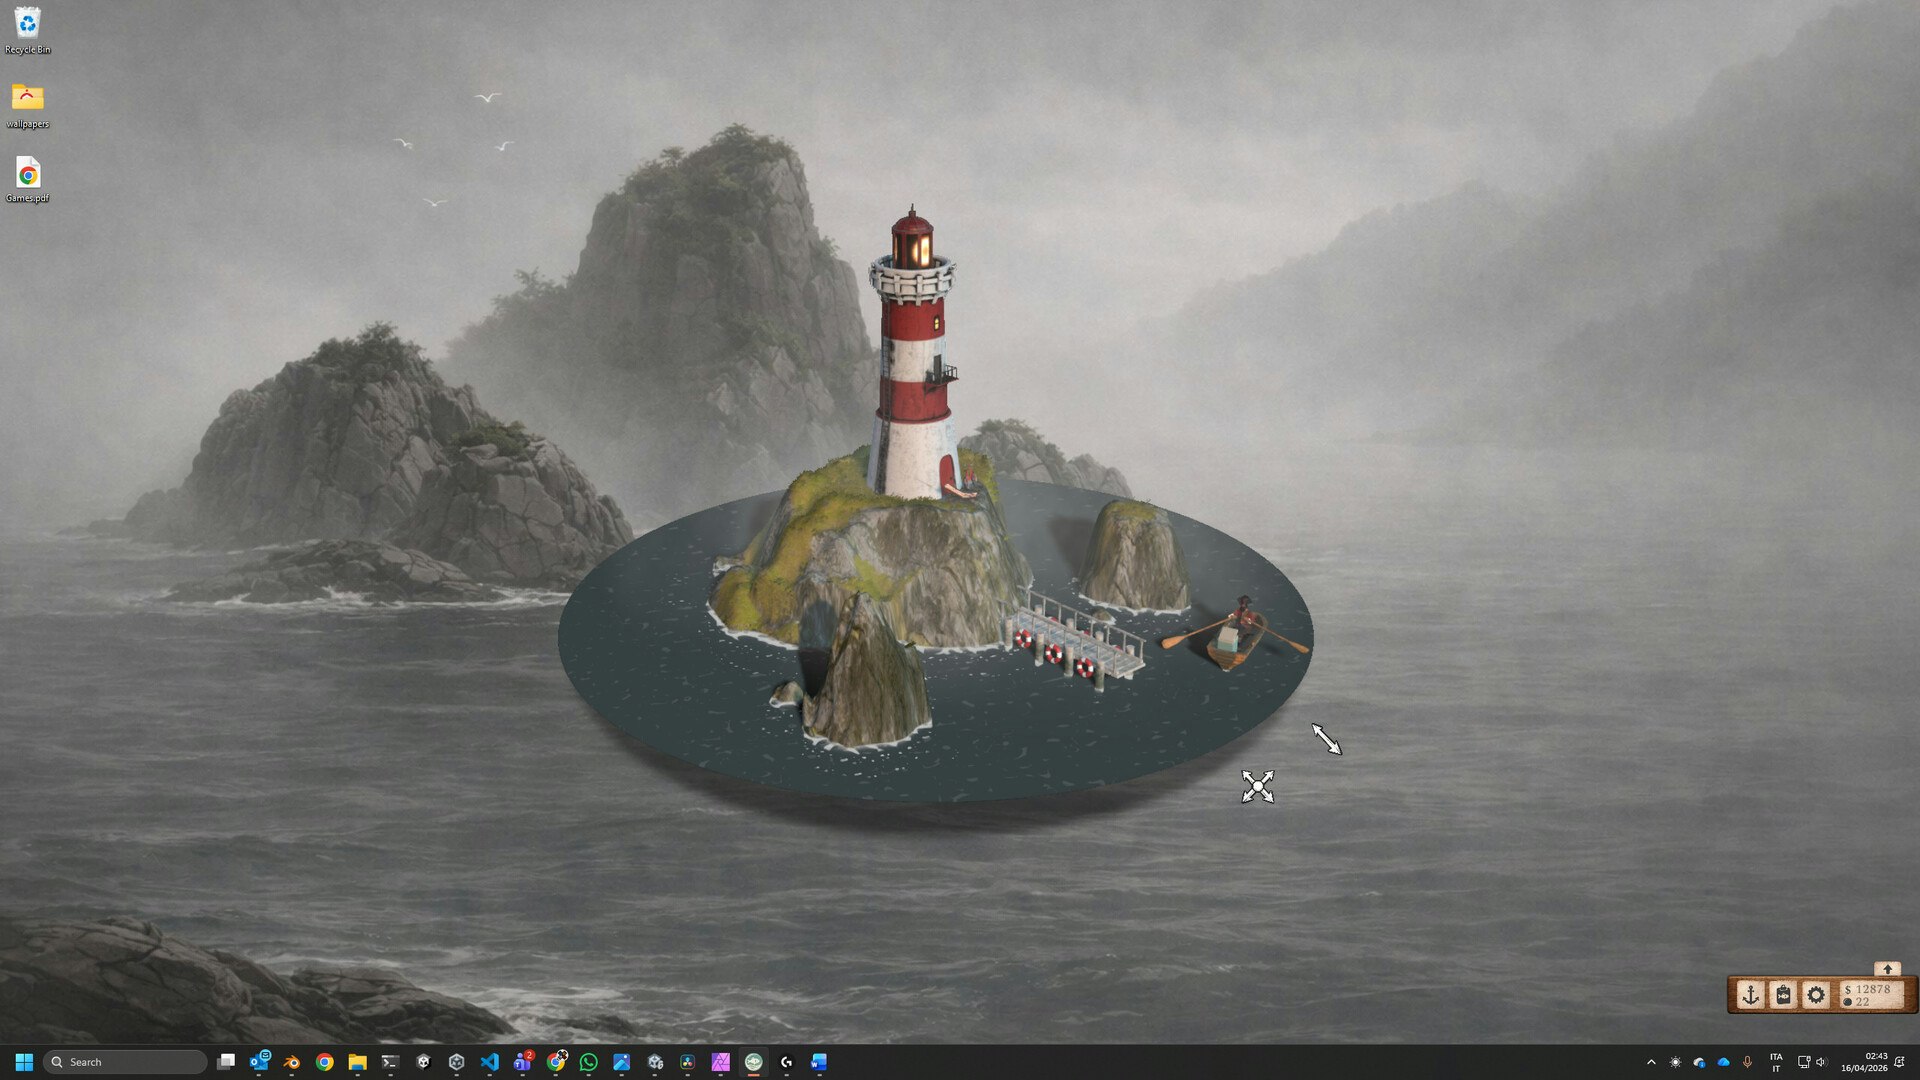Click the four-arrow move handle
This screenshot has width=1920, height=1080.
pyautogui.click(x=1258, y=786)
